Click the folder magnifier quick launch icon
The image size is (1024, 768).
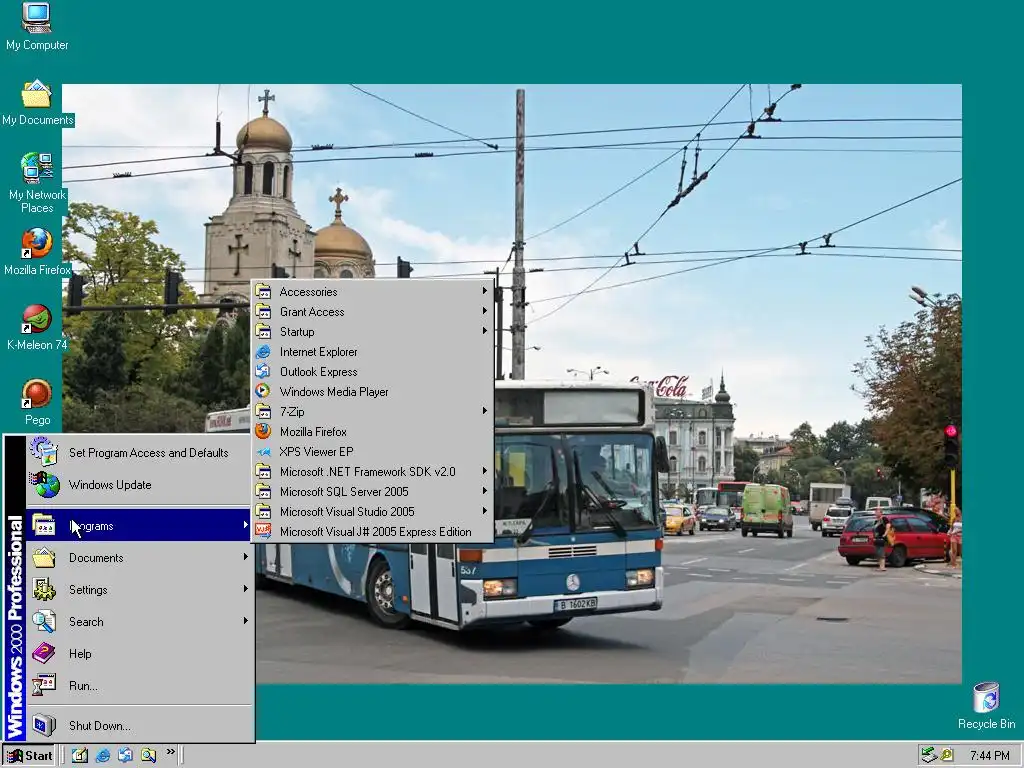tap(148, 755)
